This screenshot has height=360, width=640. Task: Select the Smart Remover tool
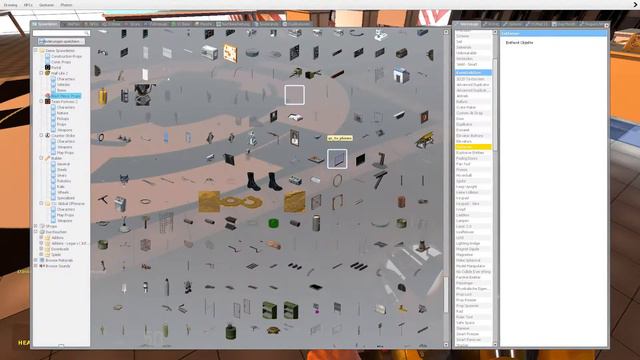pyautogui.click(x=473, y=340)
